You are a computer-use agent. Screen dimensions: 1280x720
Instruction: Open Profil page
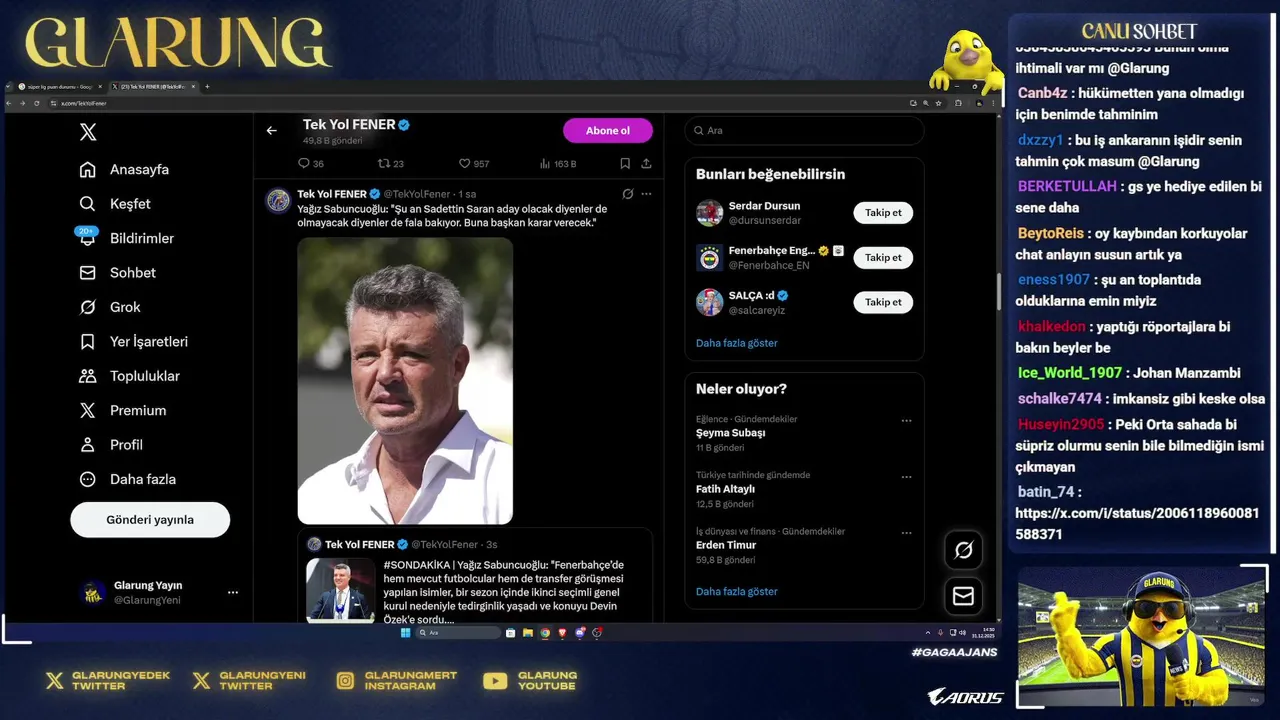[111, 445]
